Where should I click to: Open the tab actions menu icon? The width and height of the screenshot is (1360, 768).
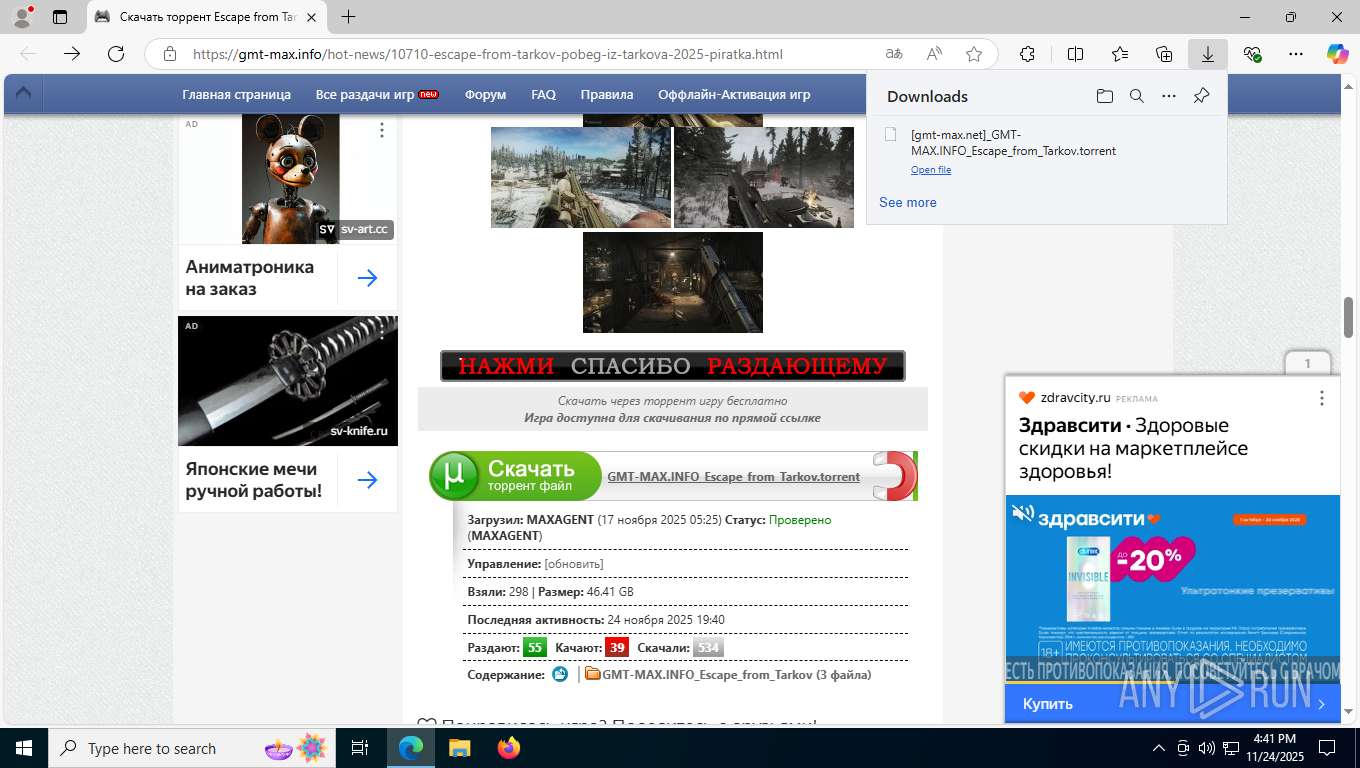[x=60, y=17]
